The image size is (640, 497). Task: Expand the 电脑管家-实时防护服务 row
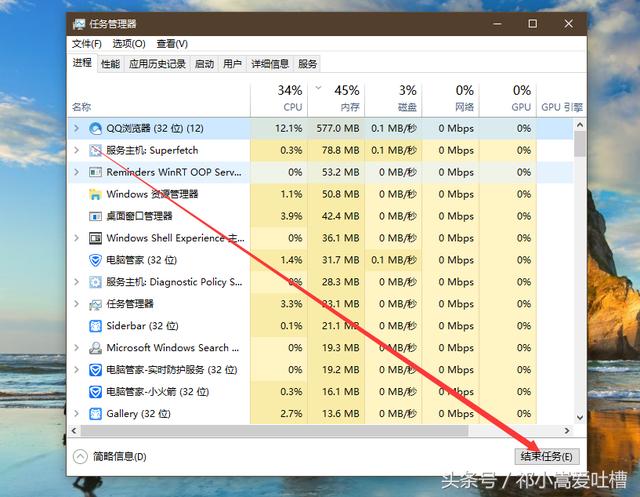click(76, 370)
